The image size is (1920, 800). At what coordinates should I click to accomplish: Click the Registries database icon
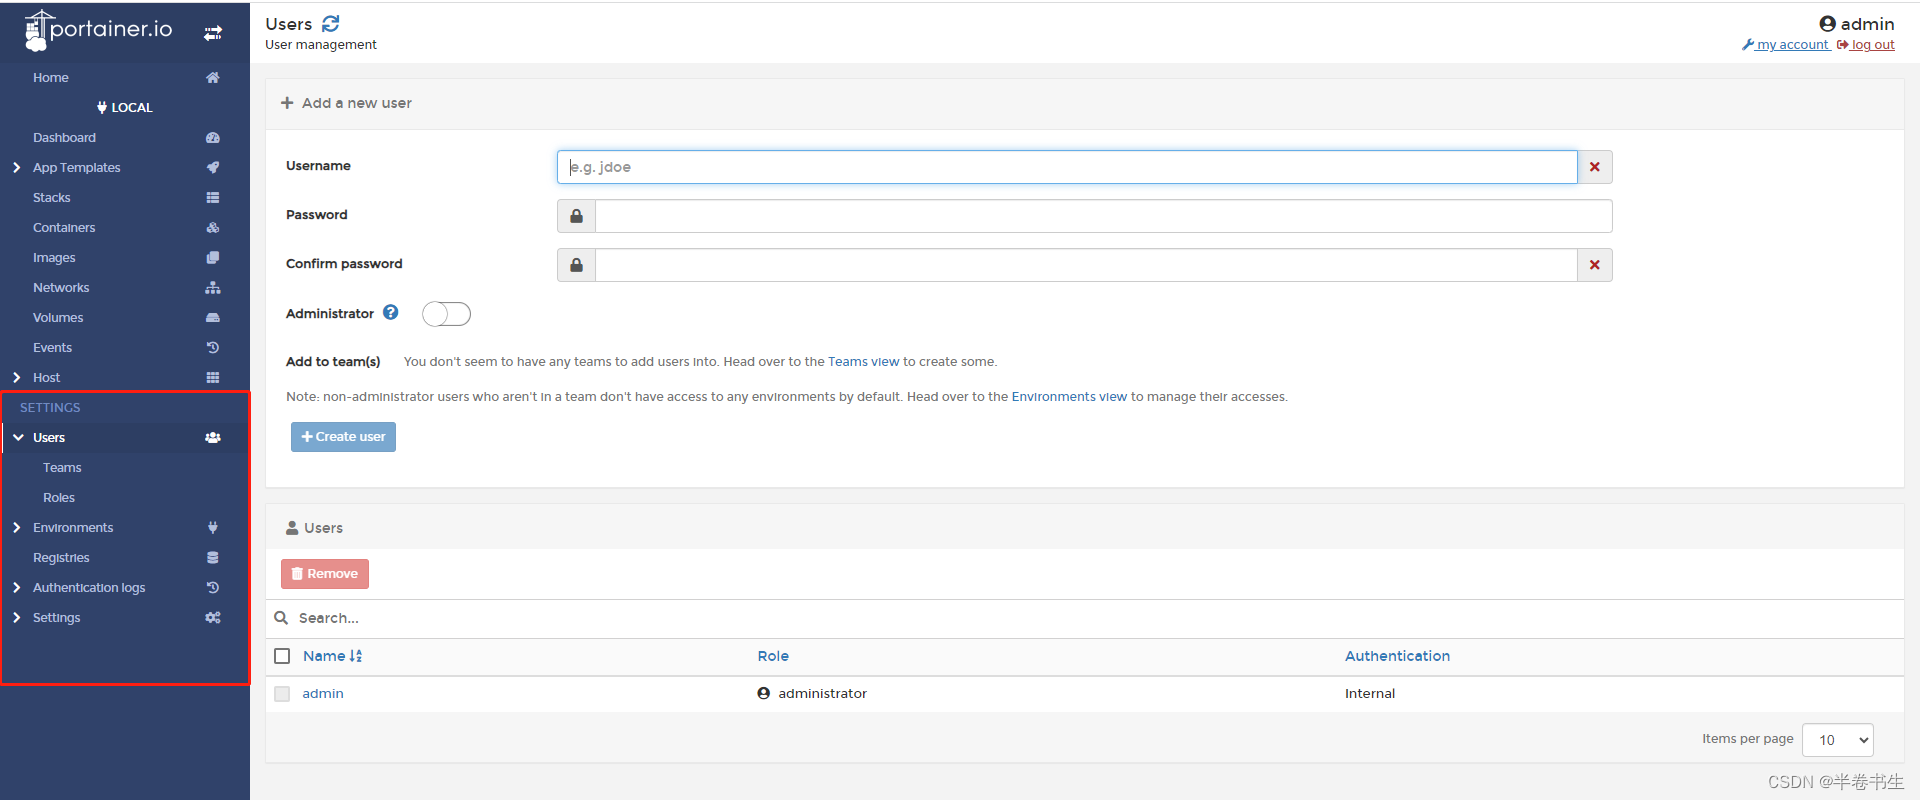[x=213, y=558]
